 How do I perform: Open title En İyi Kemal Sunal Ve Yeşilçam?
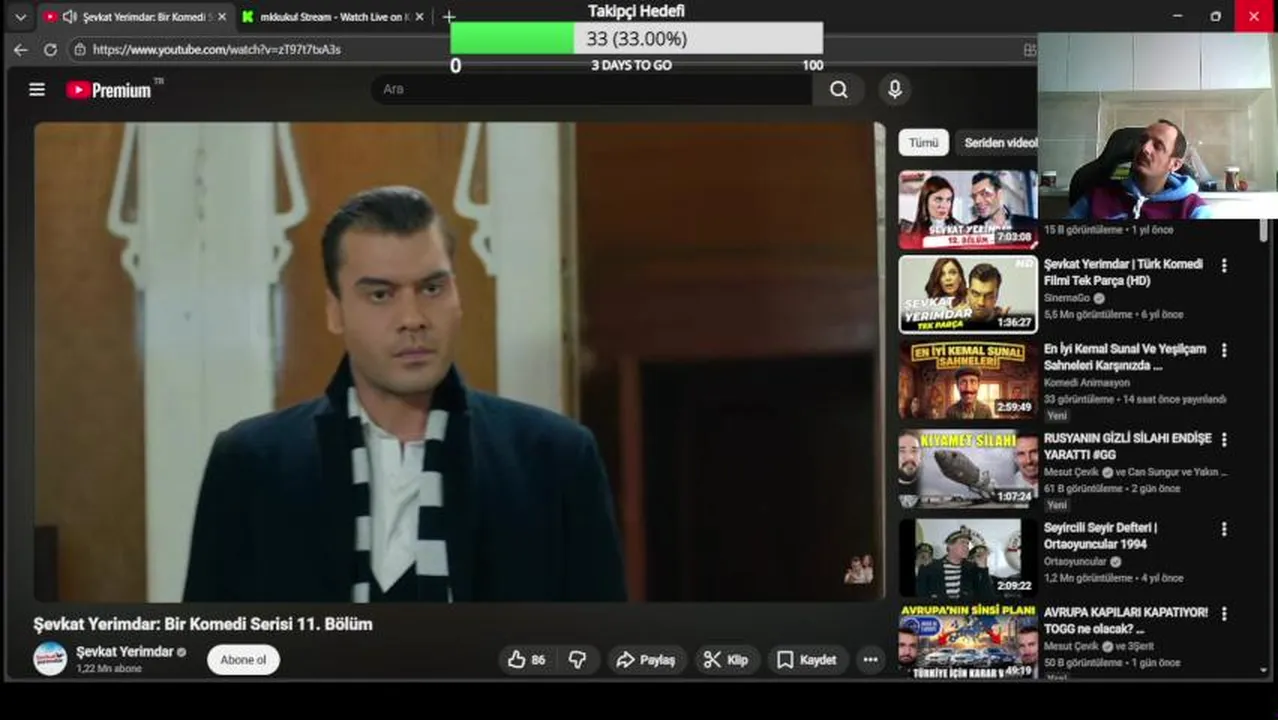pyautogui.click(x=1125, y=357)
